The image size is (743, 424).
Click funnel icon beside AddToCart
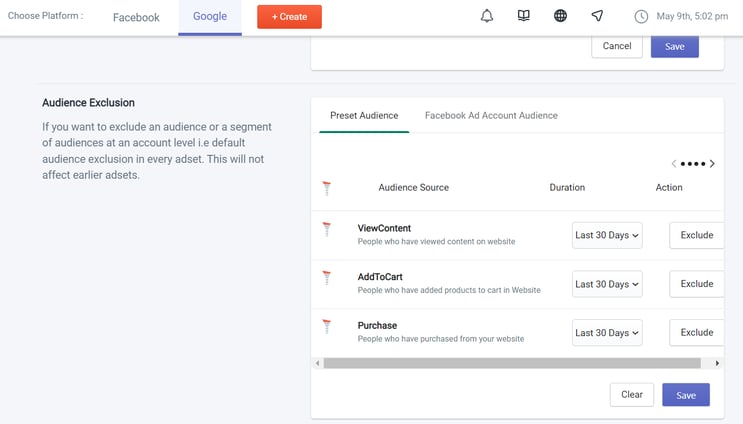pos(327,278)
